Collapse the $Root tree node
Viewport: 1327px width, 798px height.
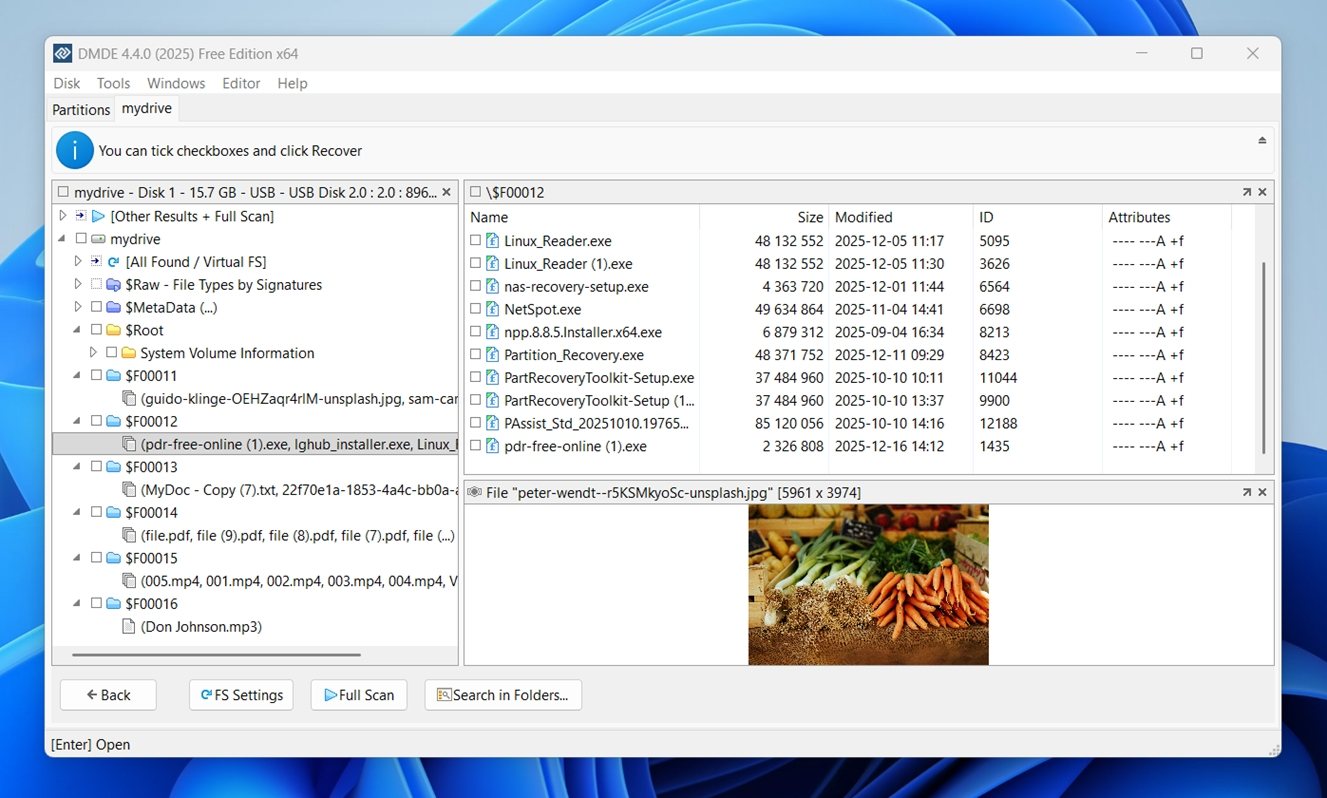78,330
